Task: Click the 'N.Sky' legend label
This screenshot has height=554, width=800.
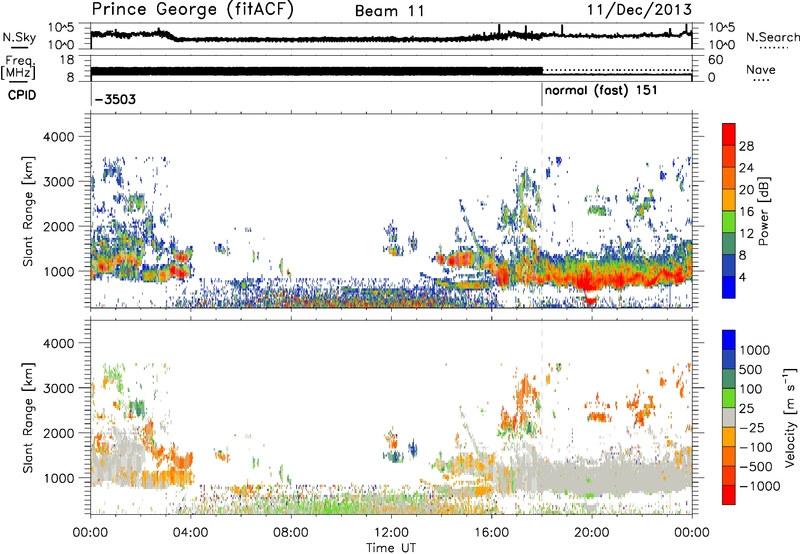Action: (19, 37)
